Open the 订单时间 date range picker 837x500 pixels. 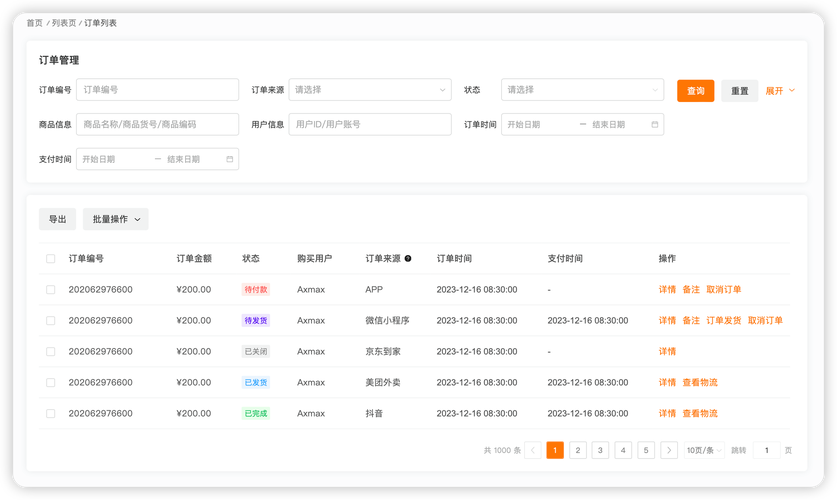tap(582, 124)
